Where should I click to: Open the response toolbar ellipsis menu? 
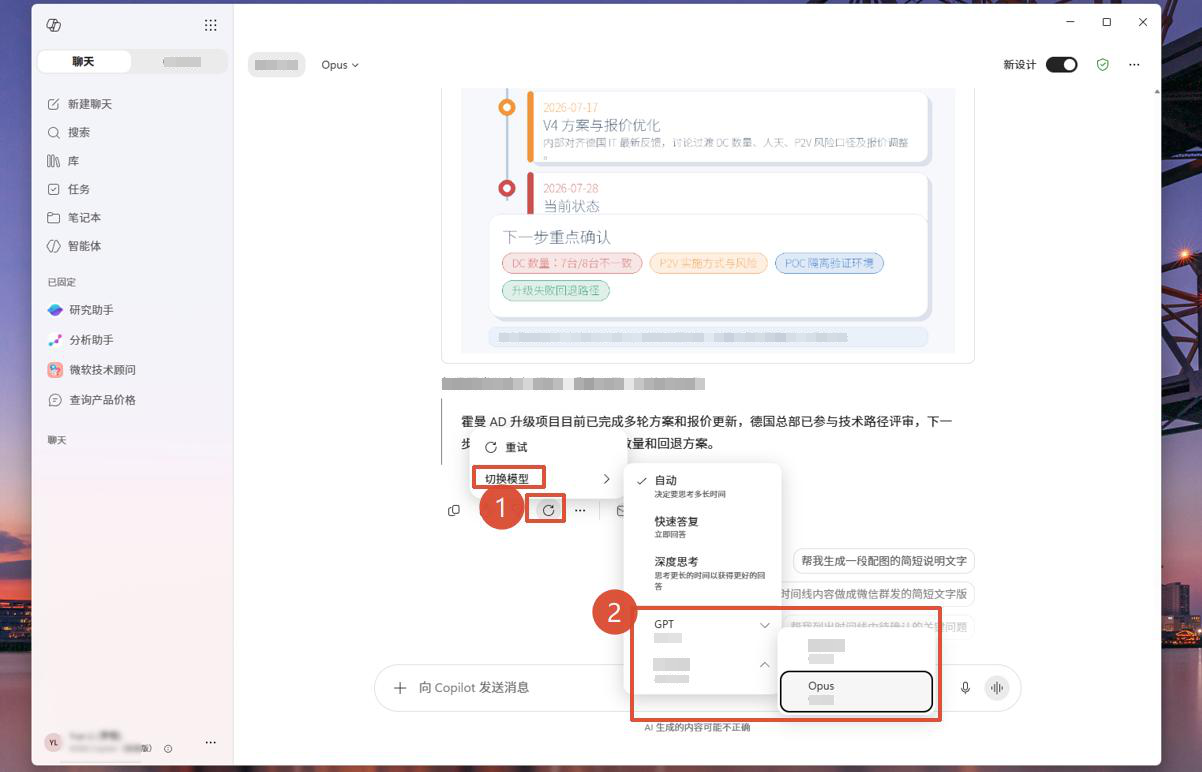pos(580,510)
